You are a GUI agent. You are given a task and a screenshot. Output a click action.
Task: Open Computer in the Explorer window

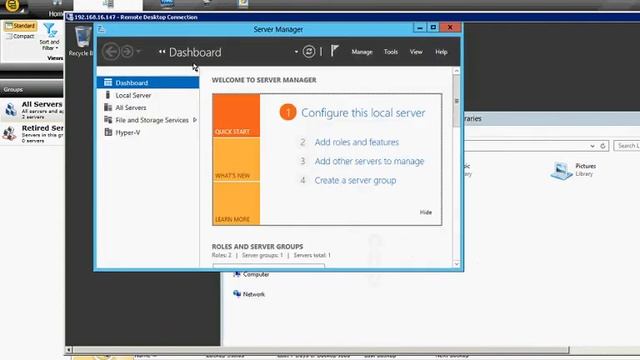tap(251, 274)
